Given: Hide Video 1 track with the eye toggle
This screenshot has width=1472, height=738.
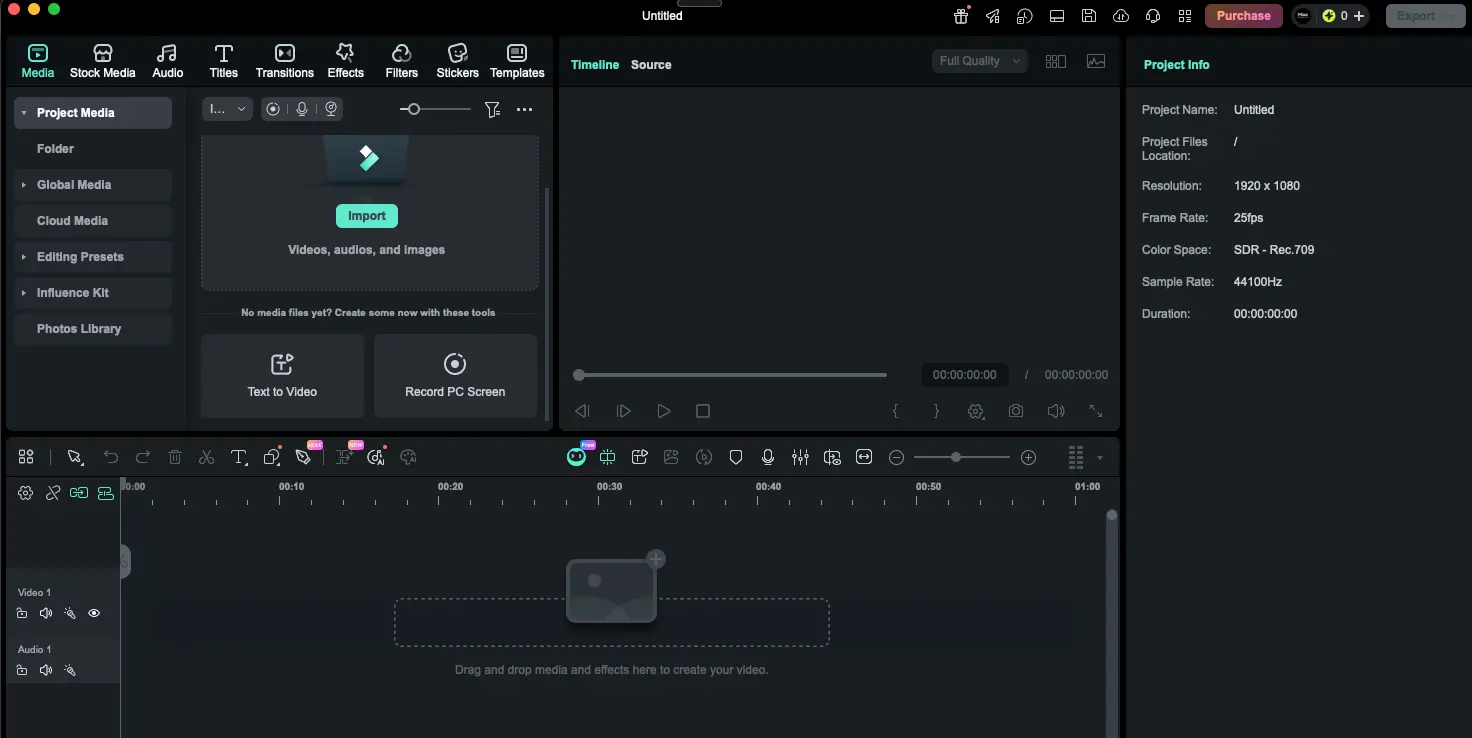Looking at the screenshot, I should (x=94, y=613).
